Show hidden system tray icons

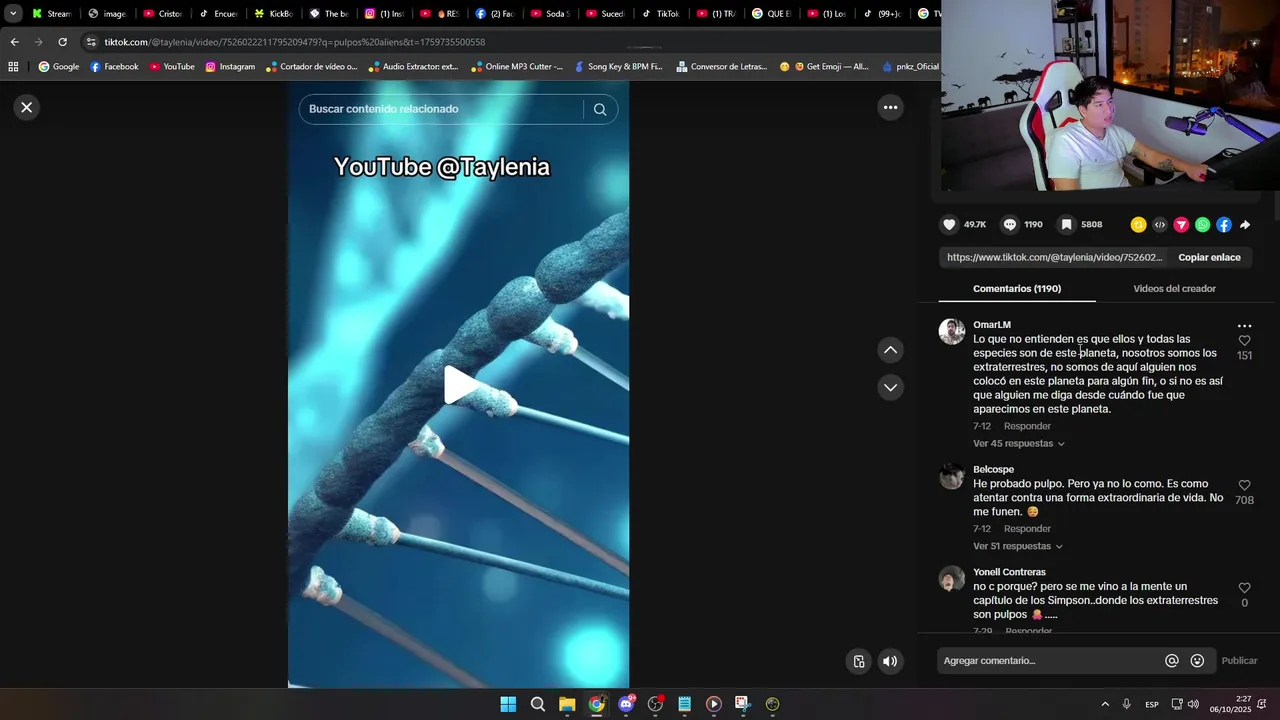[1105, 704]
